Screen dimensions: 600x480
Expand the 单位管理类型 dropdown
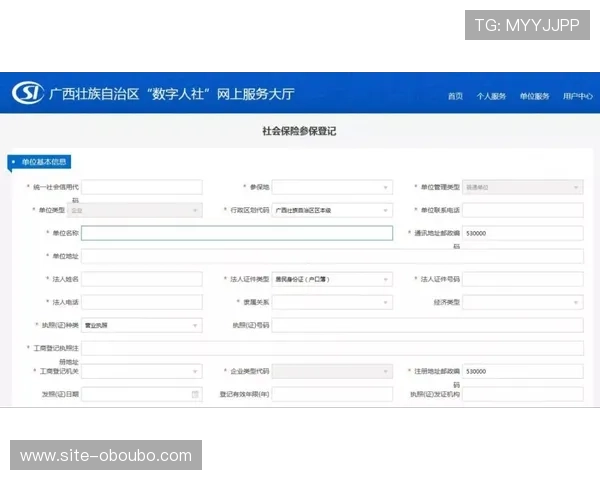pyautogui.click(x=523, y=187)
